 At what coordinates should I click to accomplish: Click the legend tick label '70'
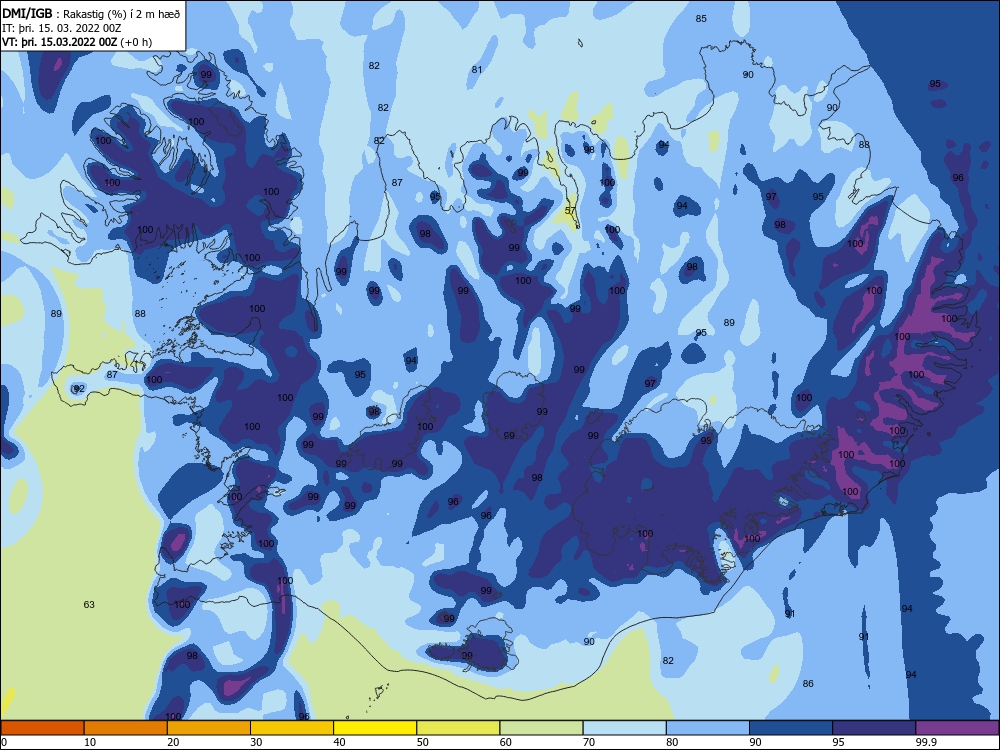point(589,742)
